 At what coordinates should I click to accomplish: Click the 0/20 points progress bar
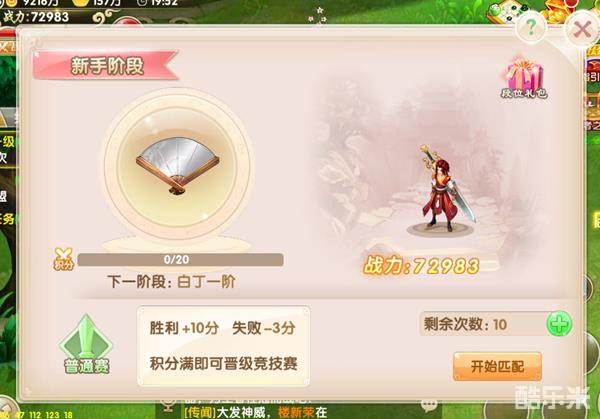coord(180,259)
